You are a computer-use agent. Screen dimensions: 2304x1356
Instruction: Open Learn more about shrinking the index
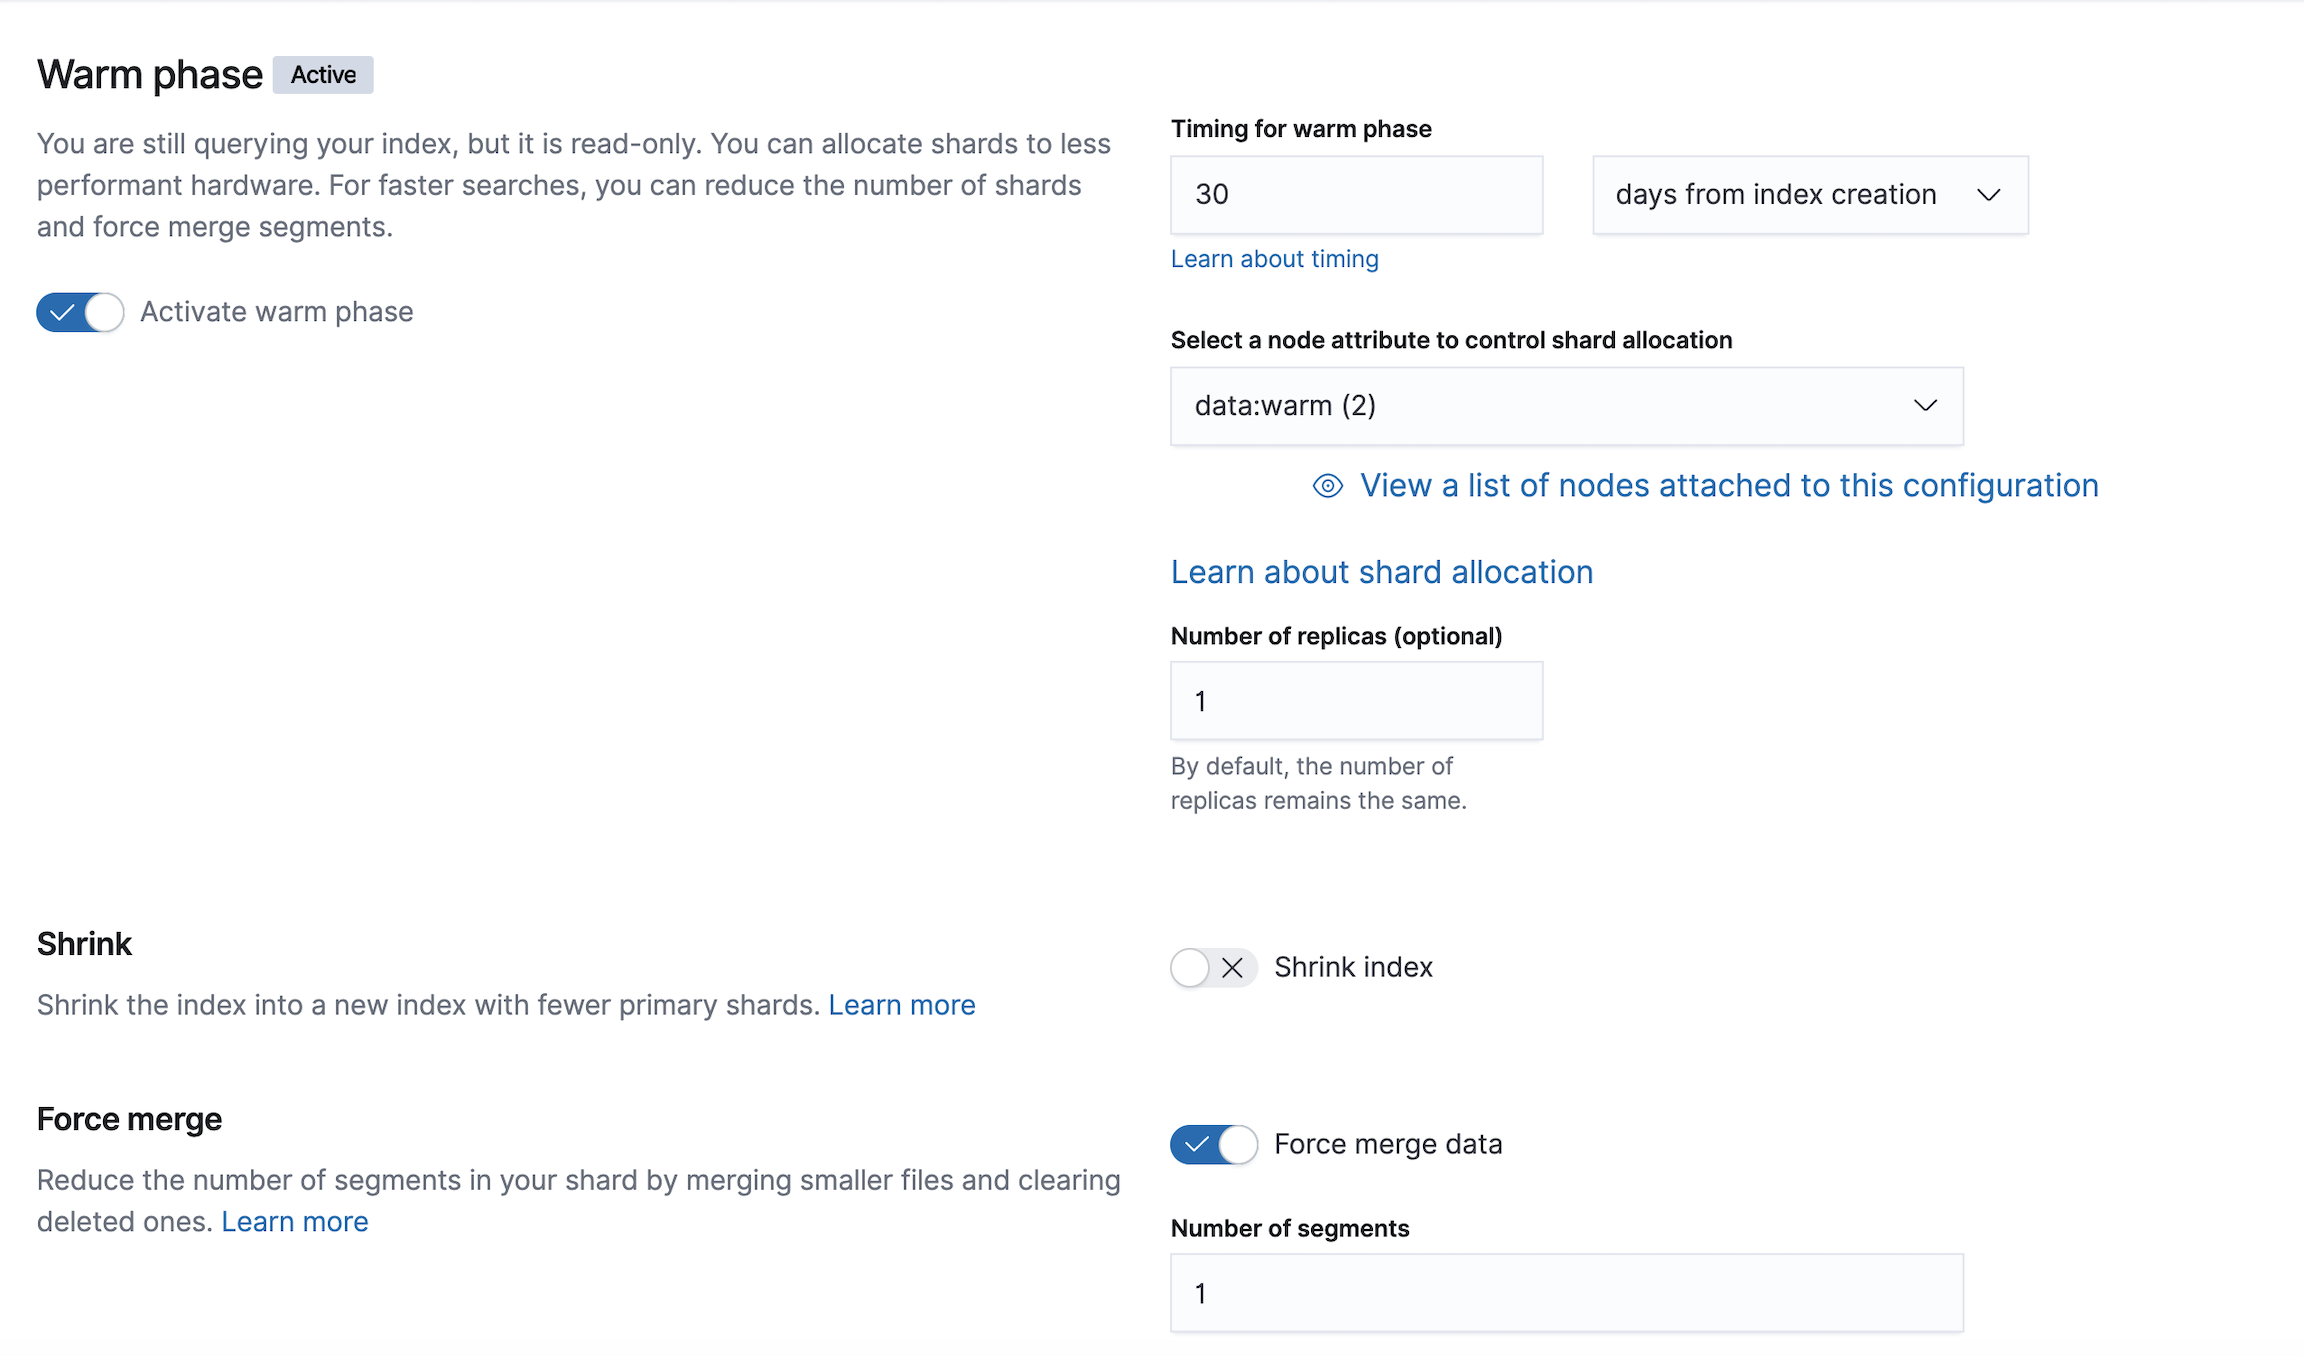click(x=901, y=1005)
